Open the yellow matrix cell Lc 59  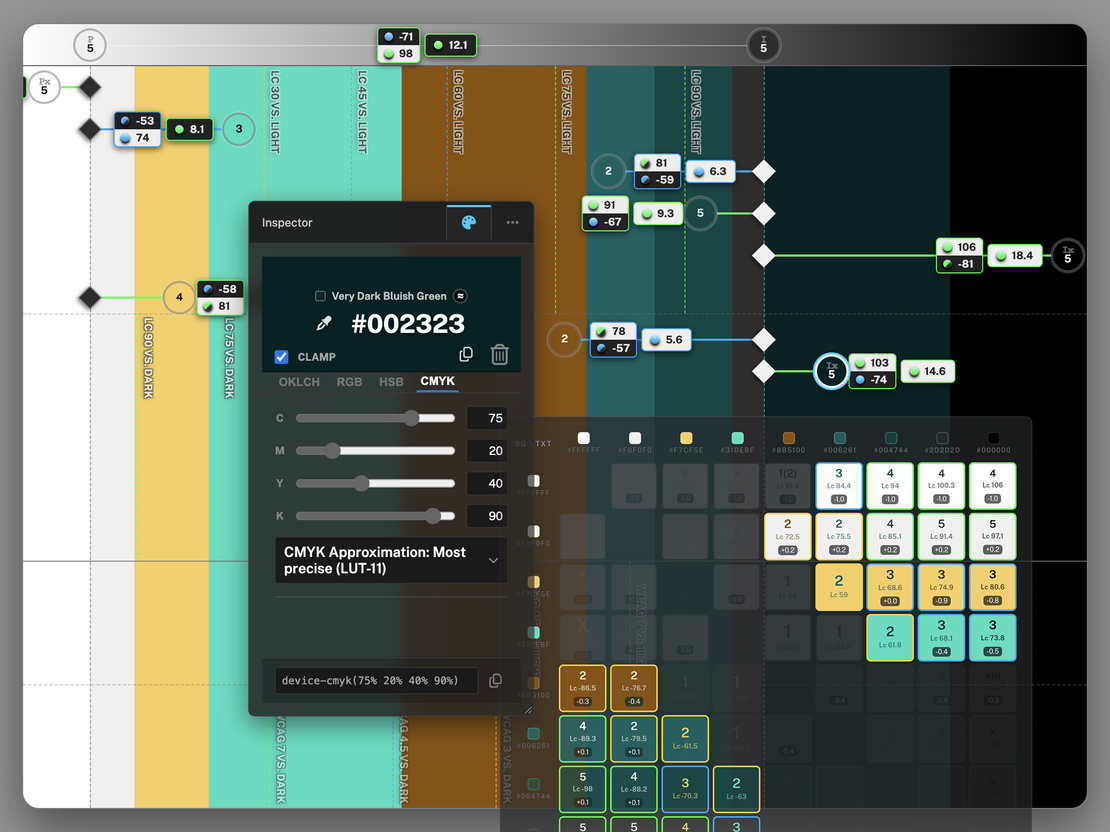coord(839,587)
